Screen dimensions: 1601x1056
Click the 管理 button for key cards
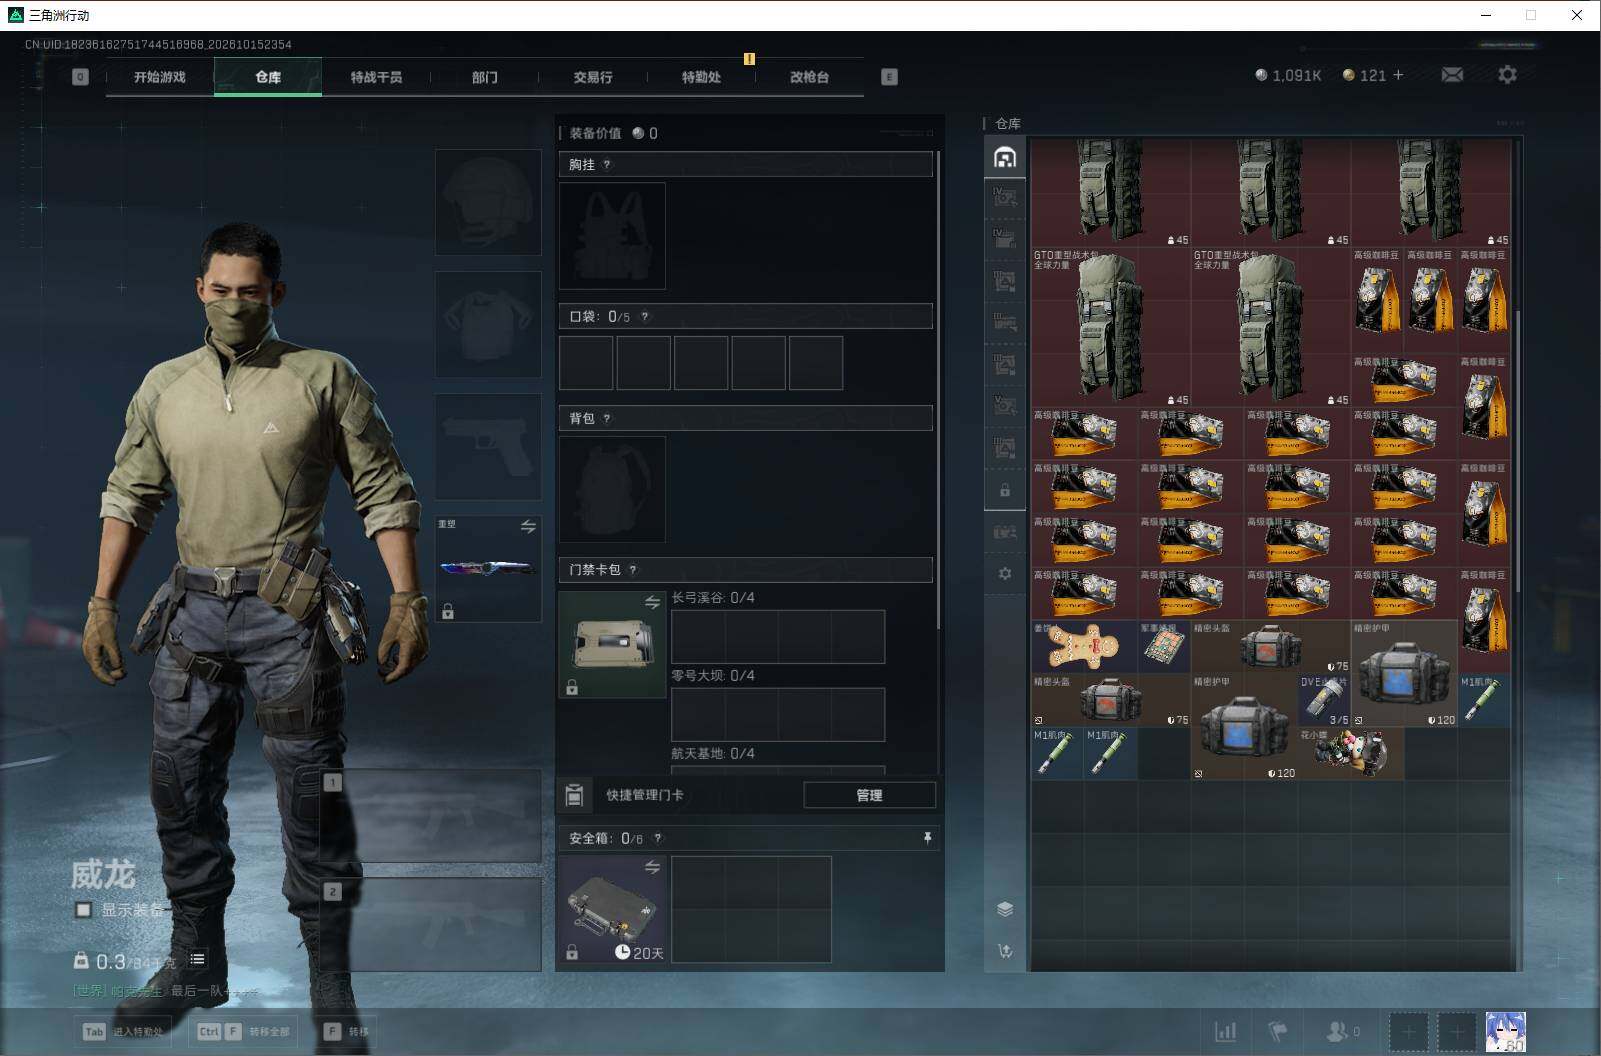(869, 795)
